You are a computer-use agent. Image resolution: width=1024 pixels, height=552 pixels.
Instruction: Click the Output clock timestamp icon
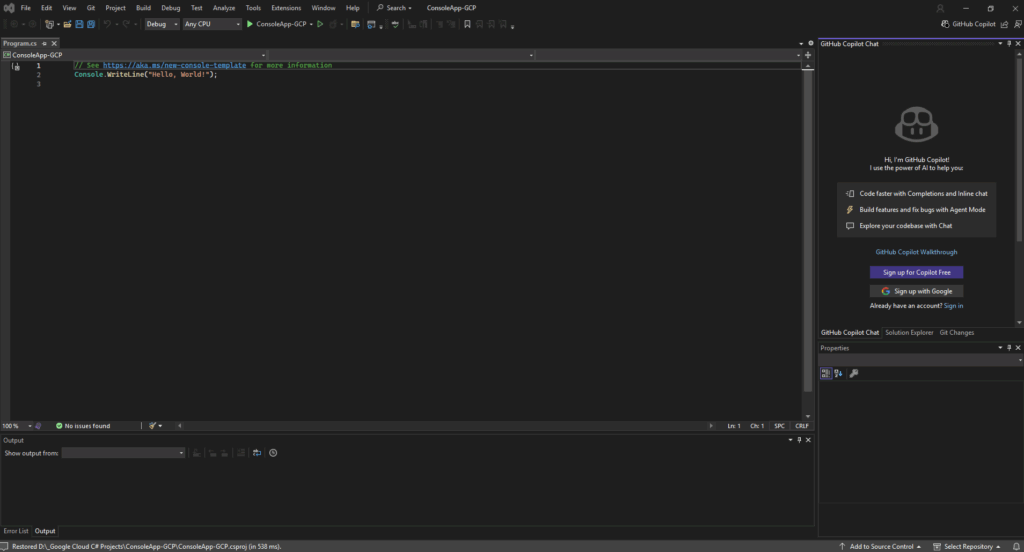pos(273,453)
